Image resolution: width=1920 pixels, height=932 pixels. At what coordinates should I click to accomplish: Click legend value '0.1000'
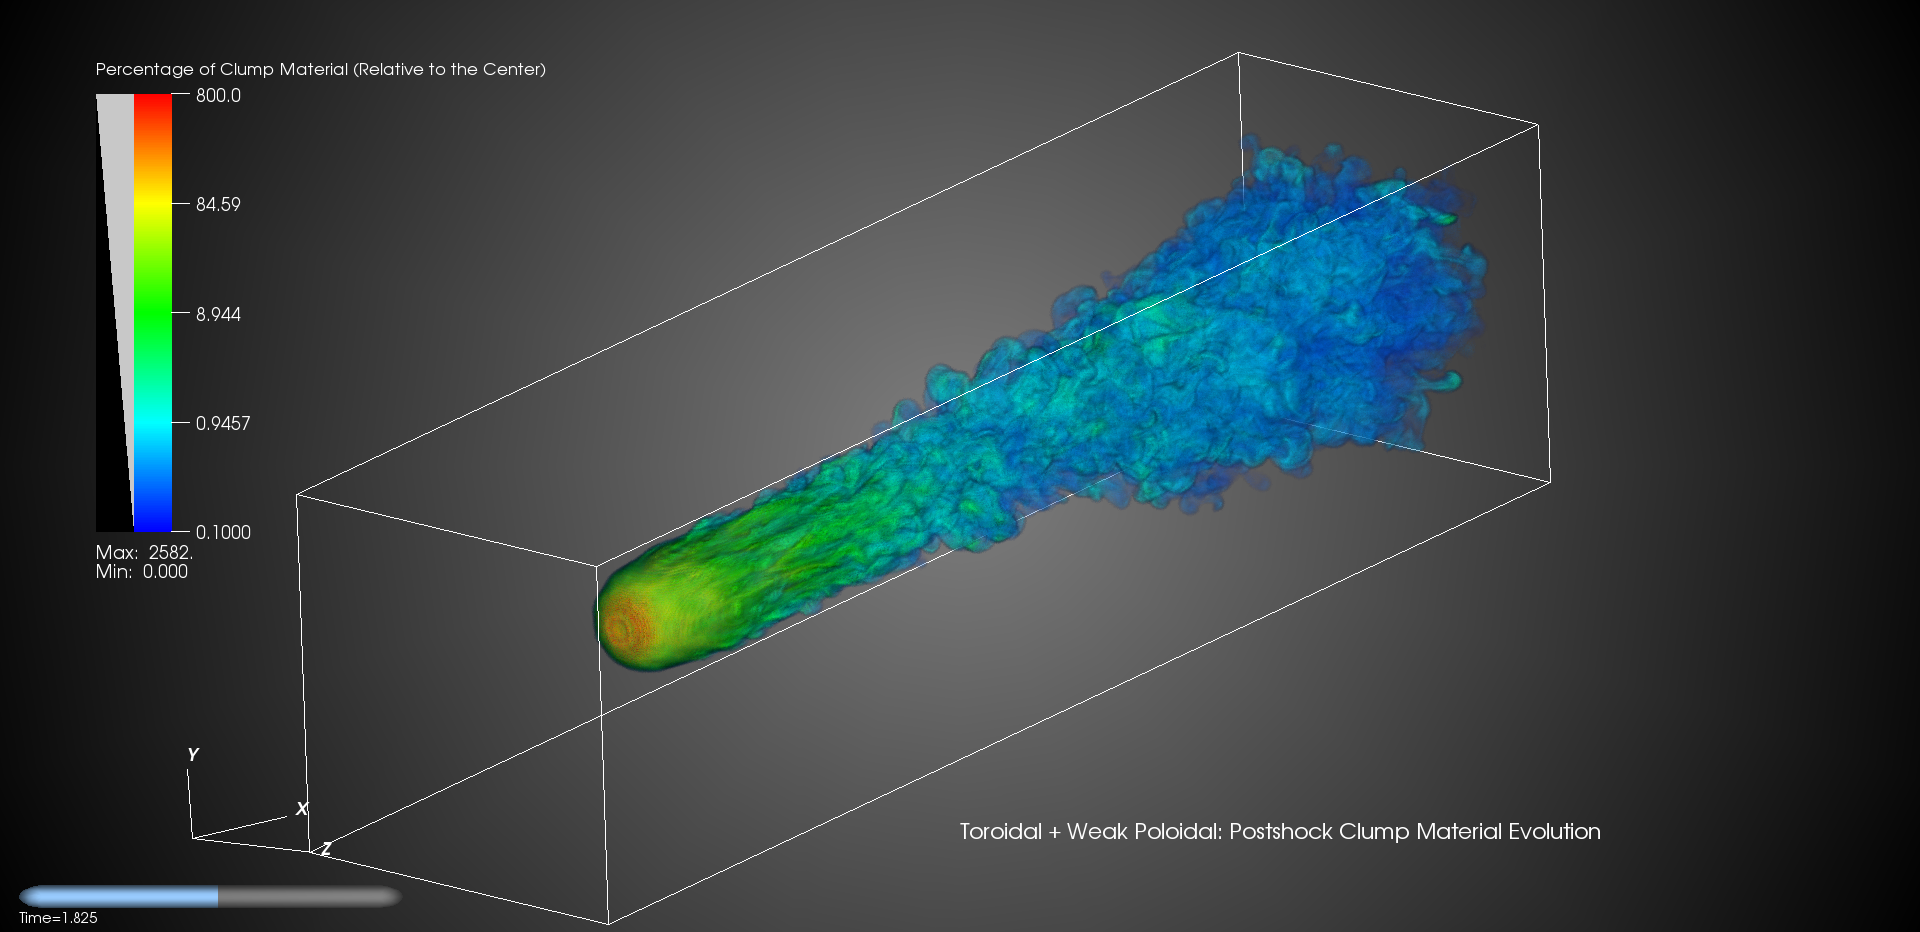(x=223, y=532)
